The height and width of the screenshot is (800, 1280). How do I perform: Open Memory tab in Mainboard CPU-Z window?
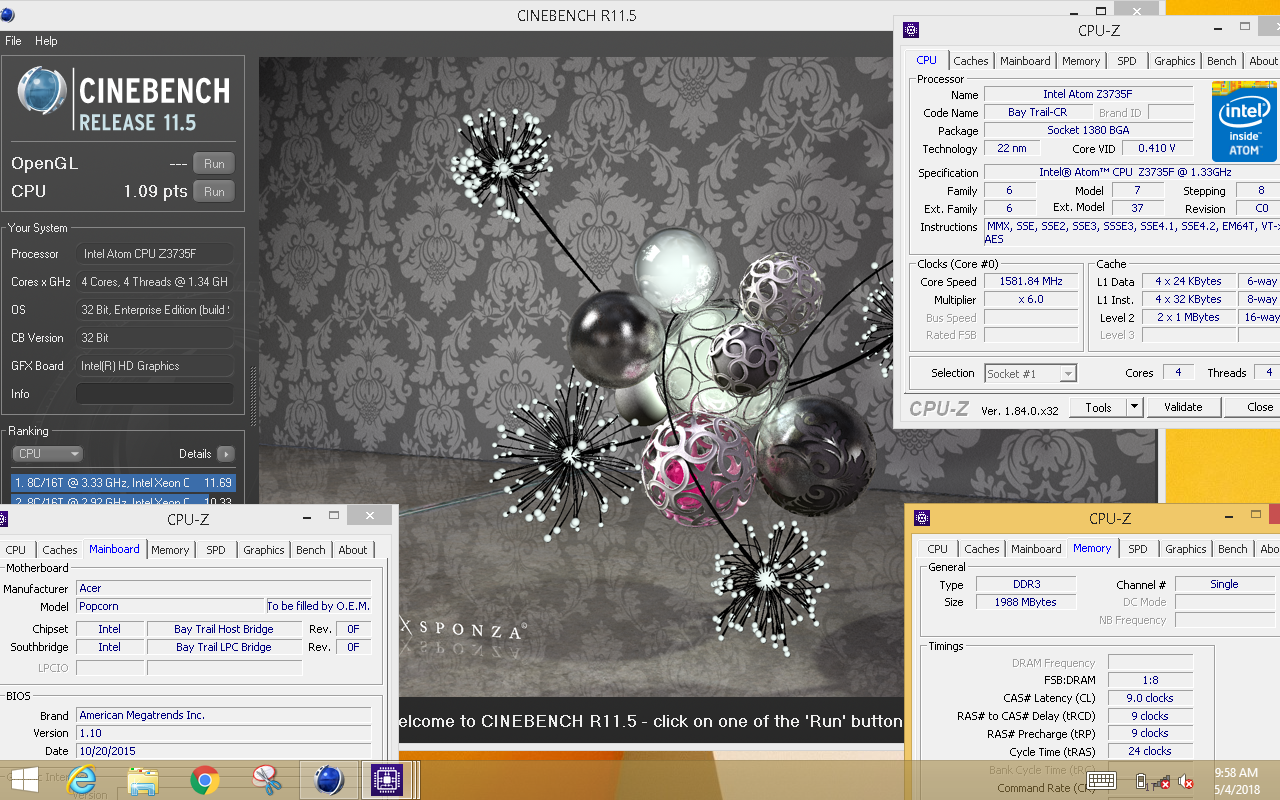pos(170,550)
